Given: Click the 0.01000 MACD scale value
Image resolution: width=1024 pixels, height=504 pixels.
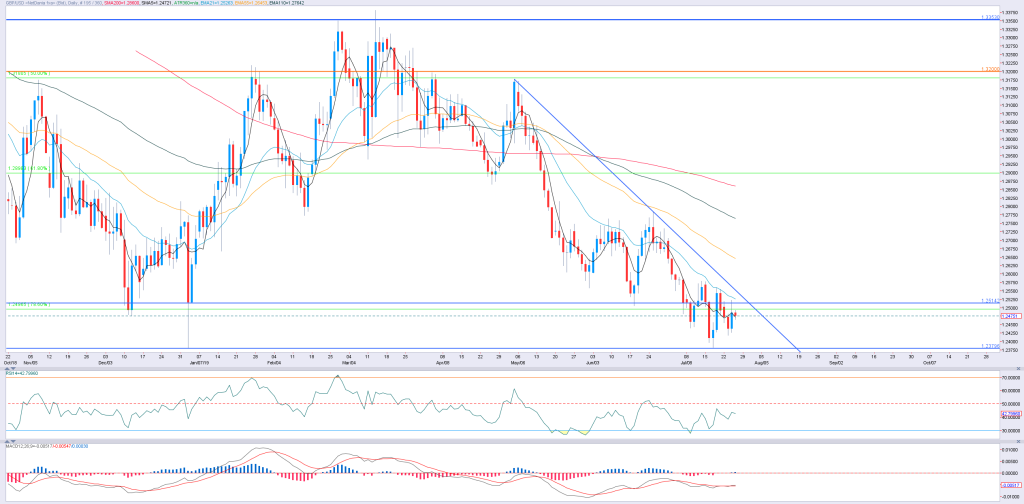Looking at the screenshot, I should click(x=1010, y=450).
